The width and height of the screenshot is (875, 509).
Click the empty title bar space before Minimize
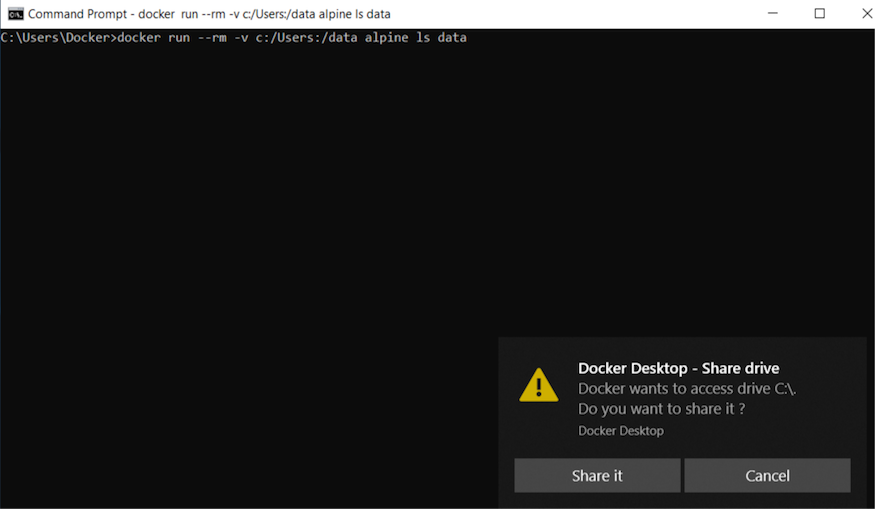pos(600,14)
